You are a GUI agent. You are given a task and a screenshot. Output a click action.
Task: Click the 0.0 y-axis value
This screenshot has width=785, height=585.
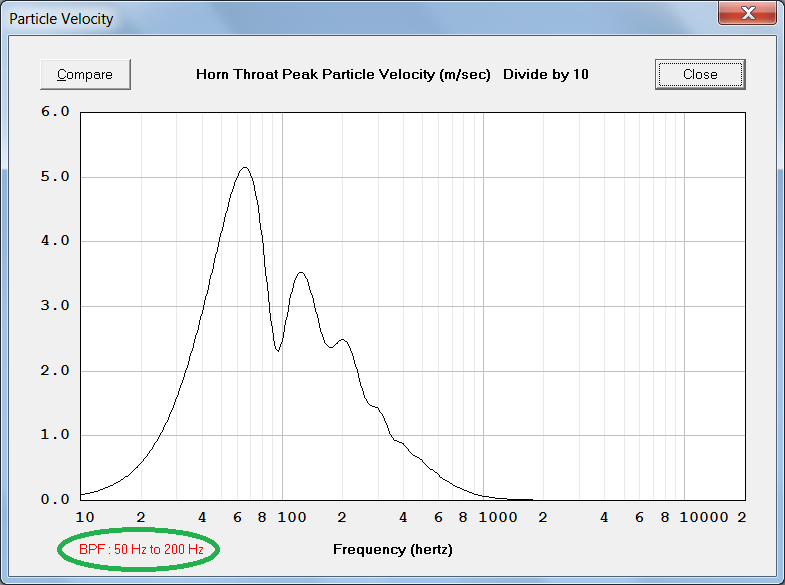coord(55,499)
